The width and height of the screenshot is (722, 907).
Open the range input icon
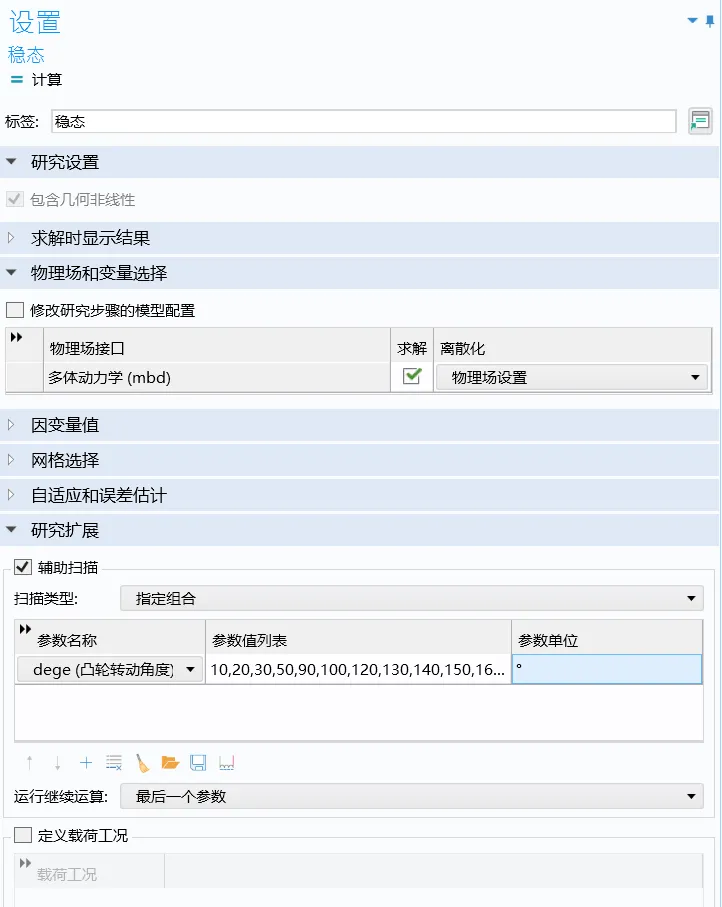point(226,763)
